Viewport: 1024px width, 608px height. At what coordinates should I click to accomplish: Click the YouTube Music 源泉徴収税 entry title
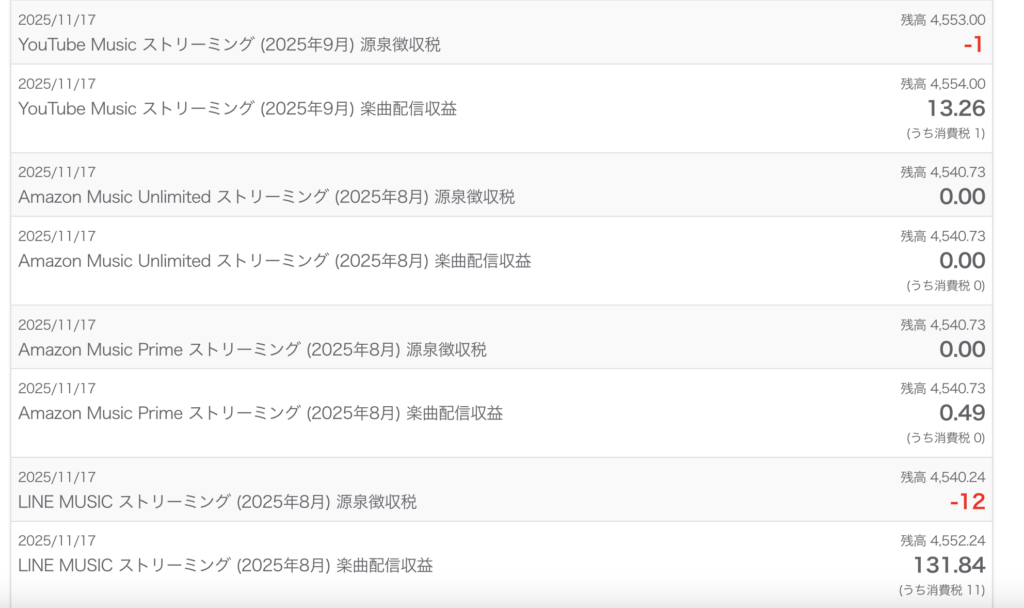pyautogui.click(x=229, y=44)
